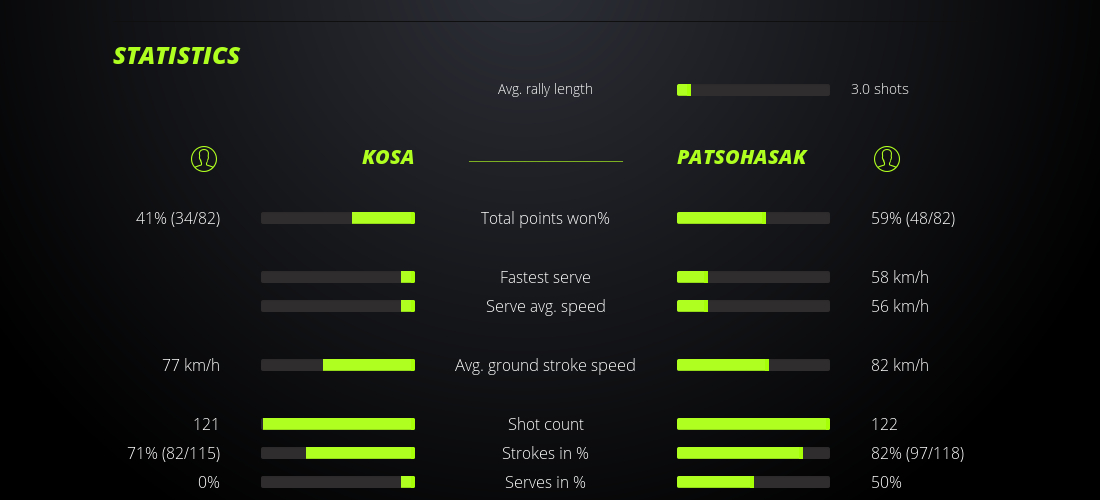Click Patsohasak's total points won bar
This screenshot has height=500, width=1100.
click(753, 218)
